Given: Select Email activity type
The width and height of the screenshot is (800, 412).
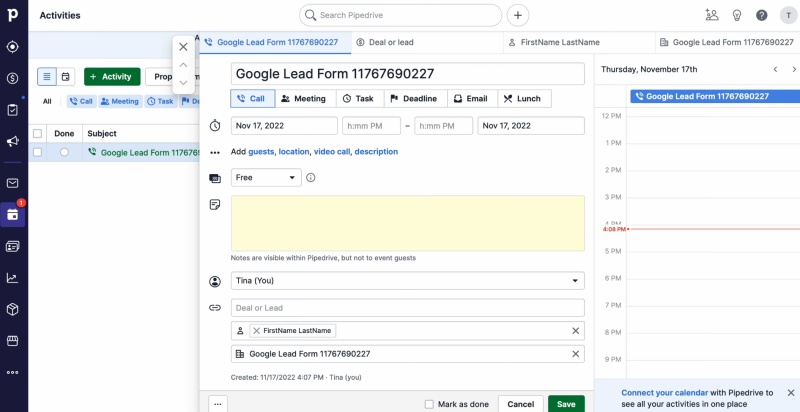Looking at the screenshot, I should point(472,99).
